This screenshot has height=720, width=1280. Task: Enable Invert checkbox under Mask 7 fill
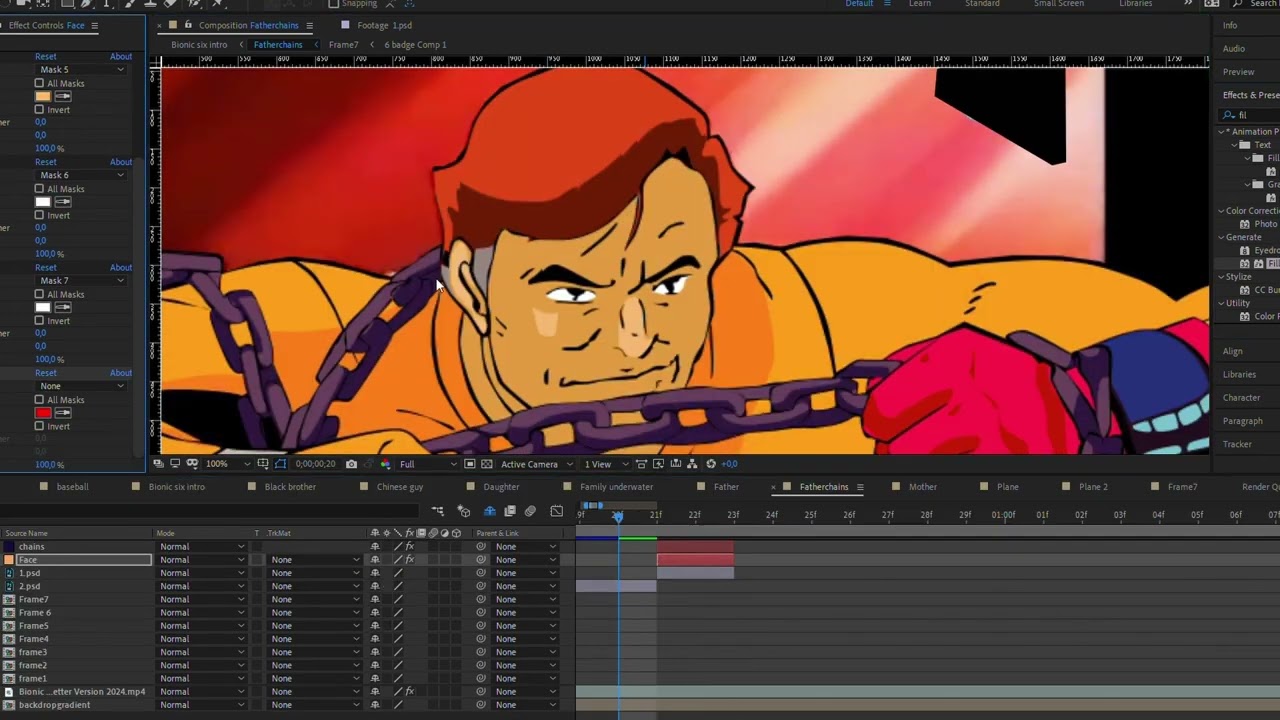[40, 320]
